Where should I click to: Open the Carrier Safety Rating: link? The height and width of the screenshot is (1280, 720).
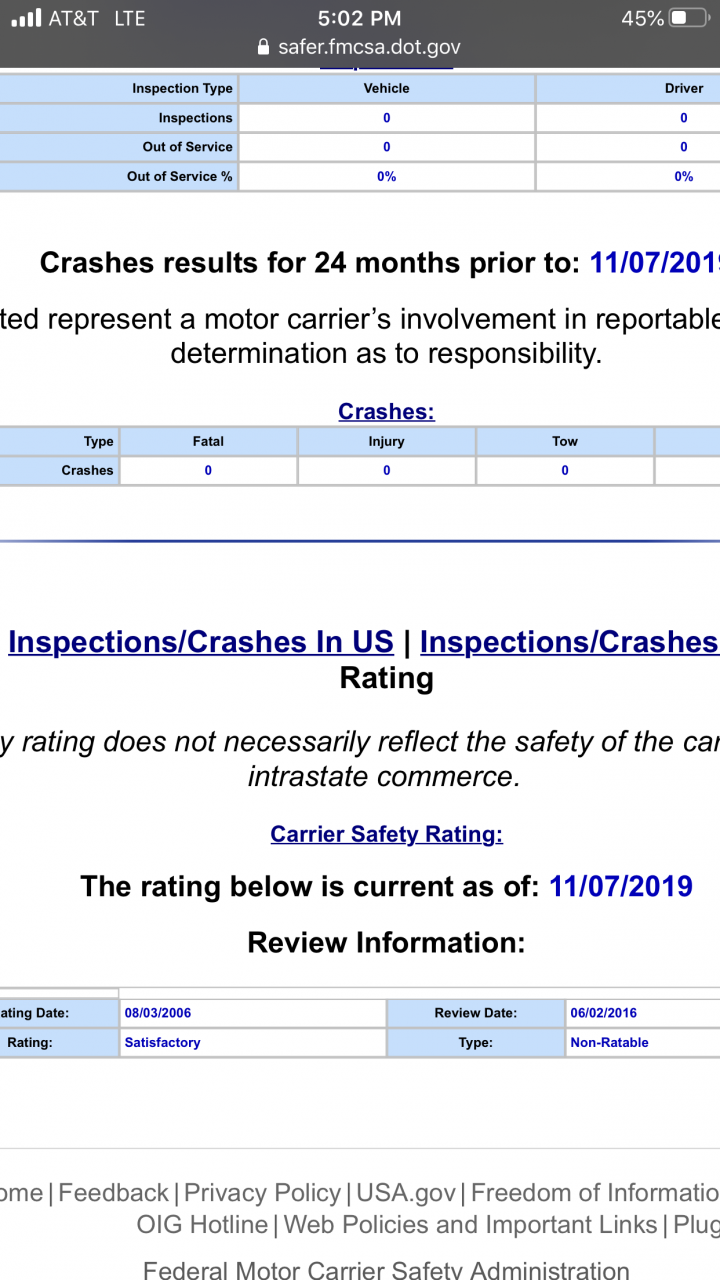click(386, 834)
